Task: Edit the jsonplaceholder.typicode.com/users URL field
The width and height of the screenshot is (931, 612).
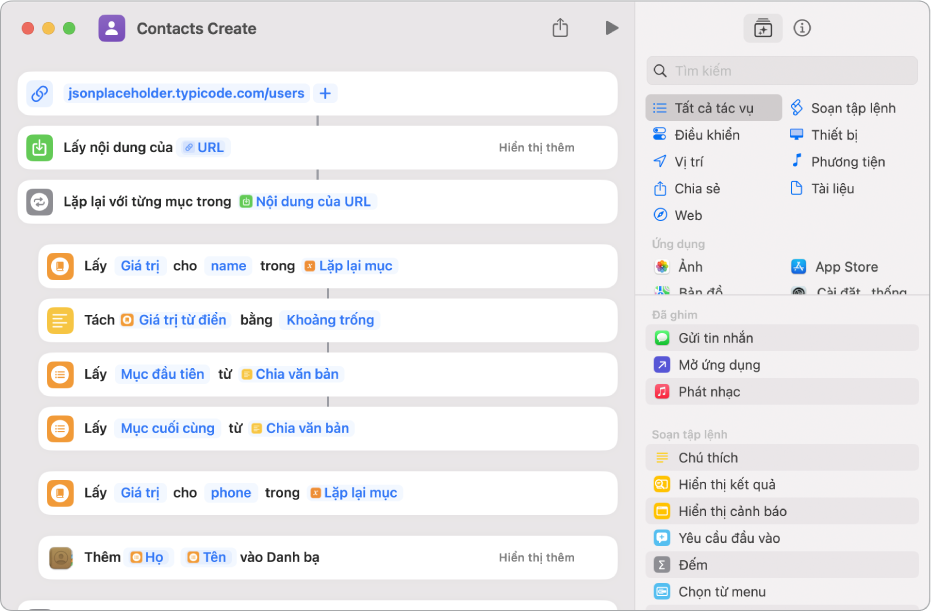Action: (186, 93)
